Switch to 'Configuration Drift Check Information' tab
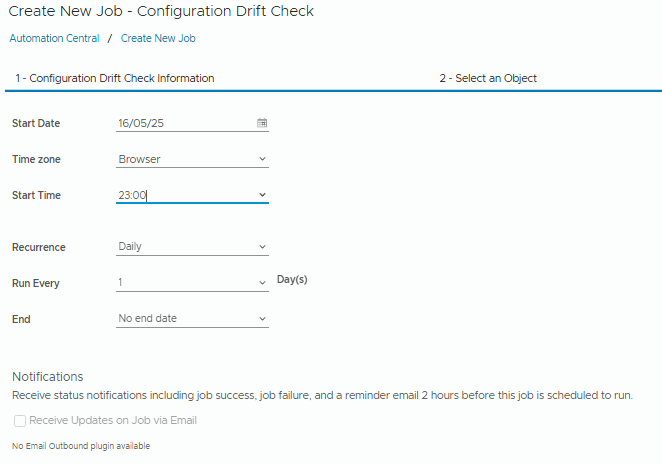The image size is (662, 464). [x=116, y=78]
